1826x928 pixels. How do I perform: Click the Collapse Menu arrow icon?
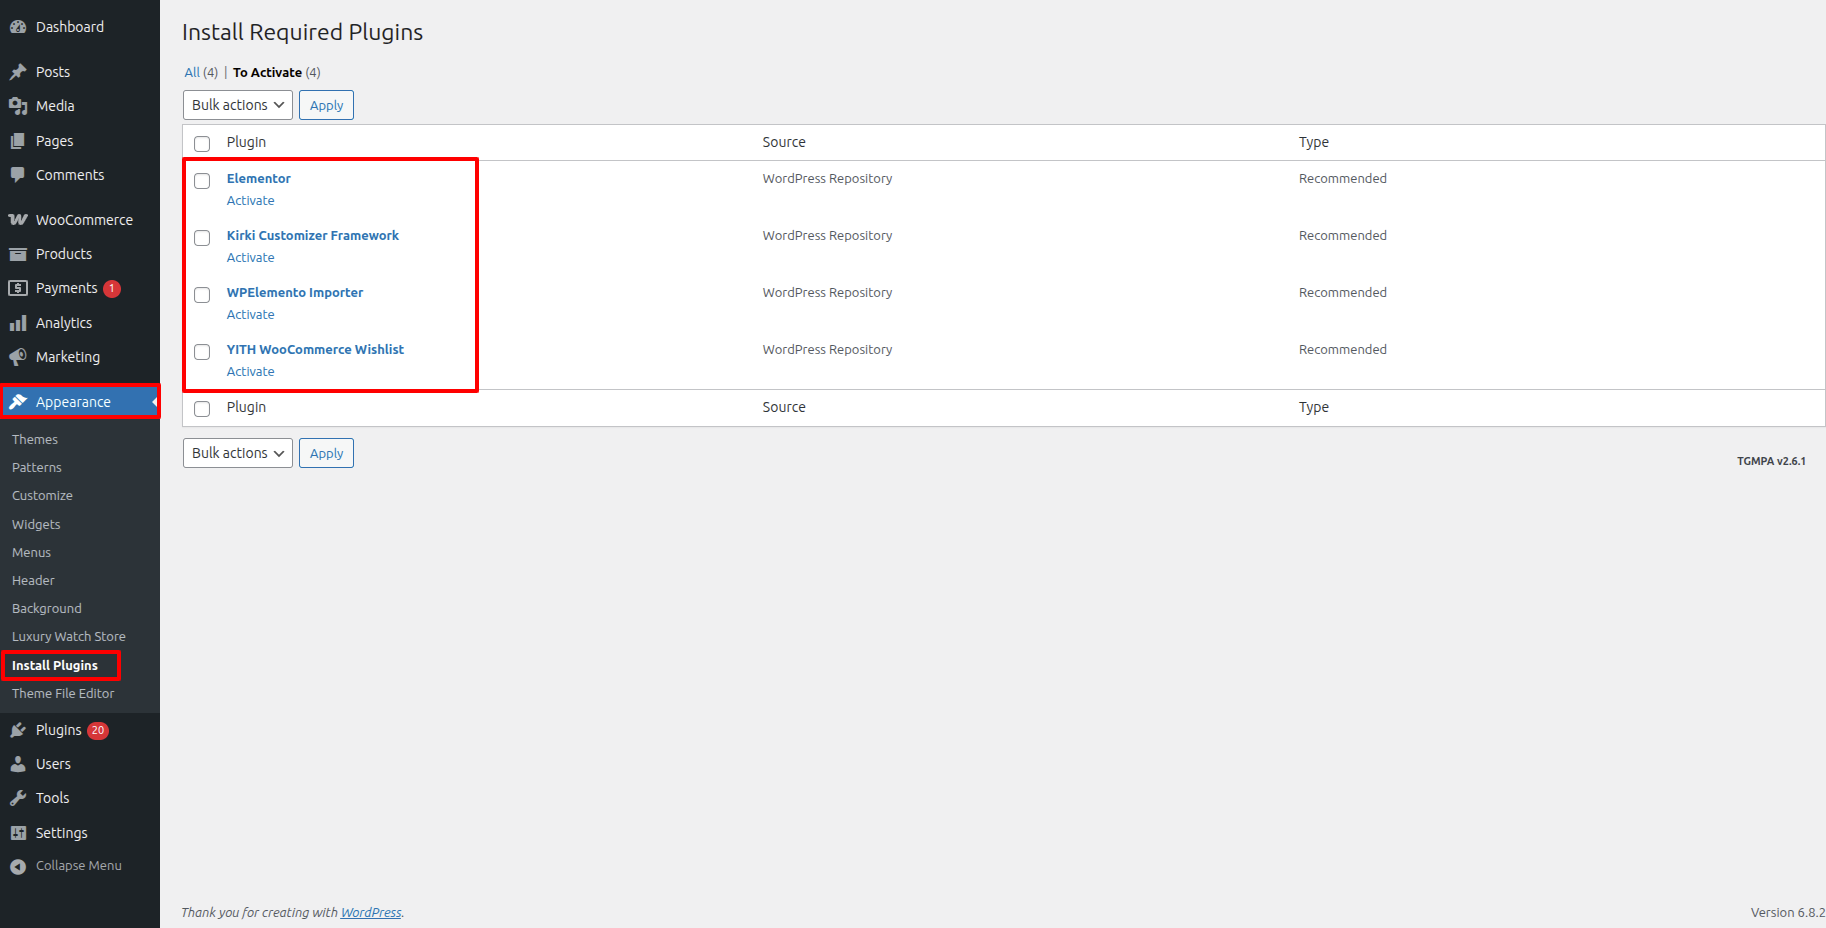18,866
